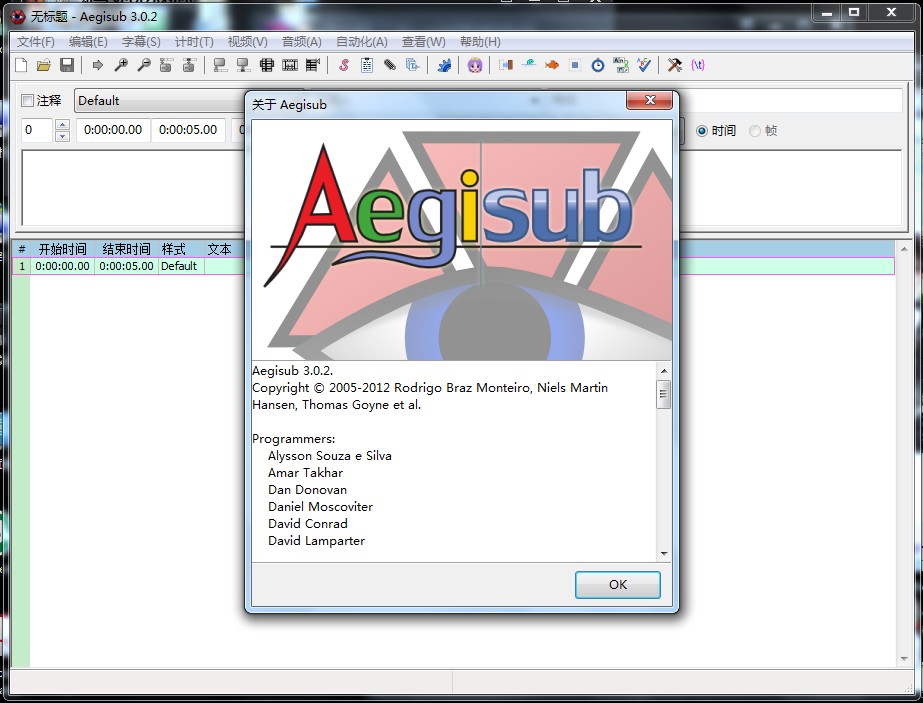Click Shift subtitle to frame icon
Image resolution: width=923 pixels, height=703 pixels.
coord(313,65)
